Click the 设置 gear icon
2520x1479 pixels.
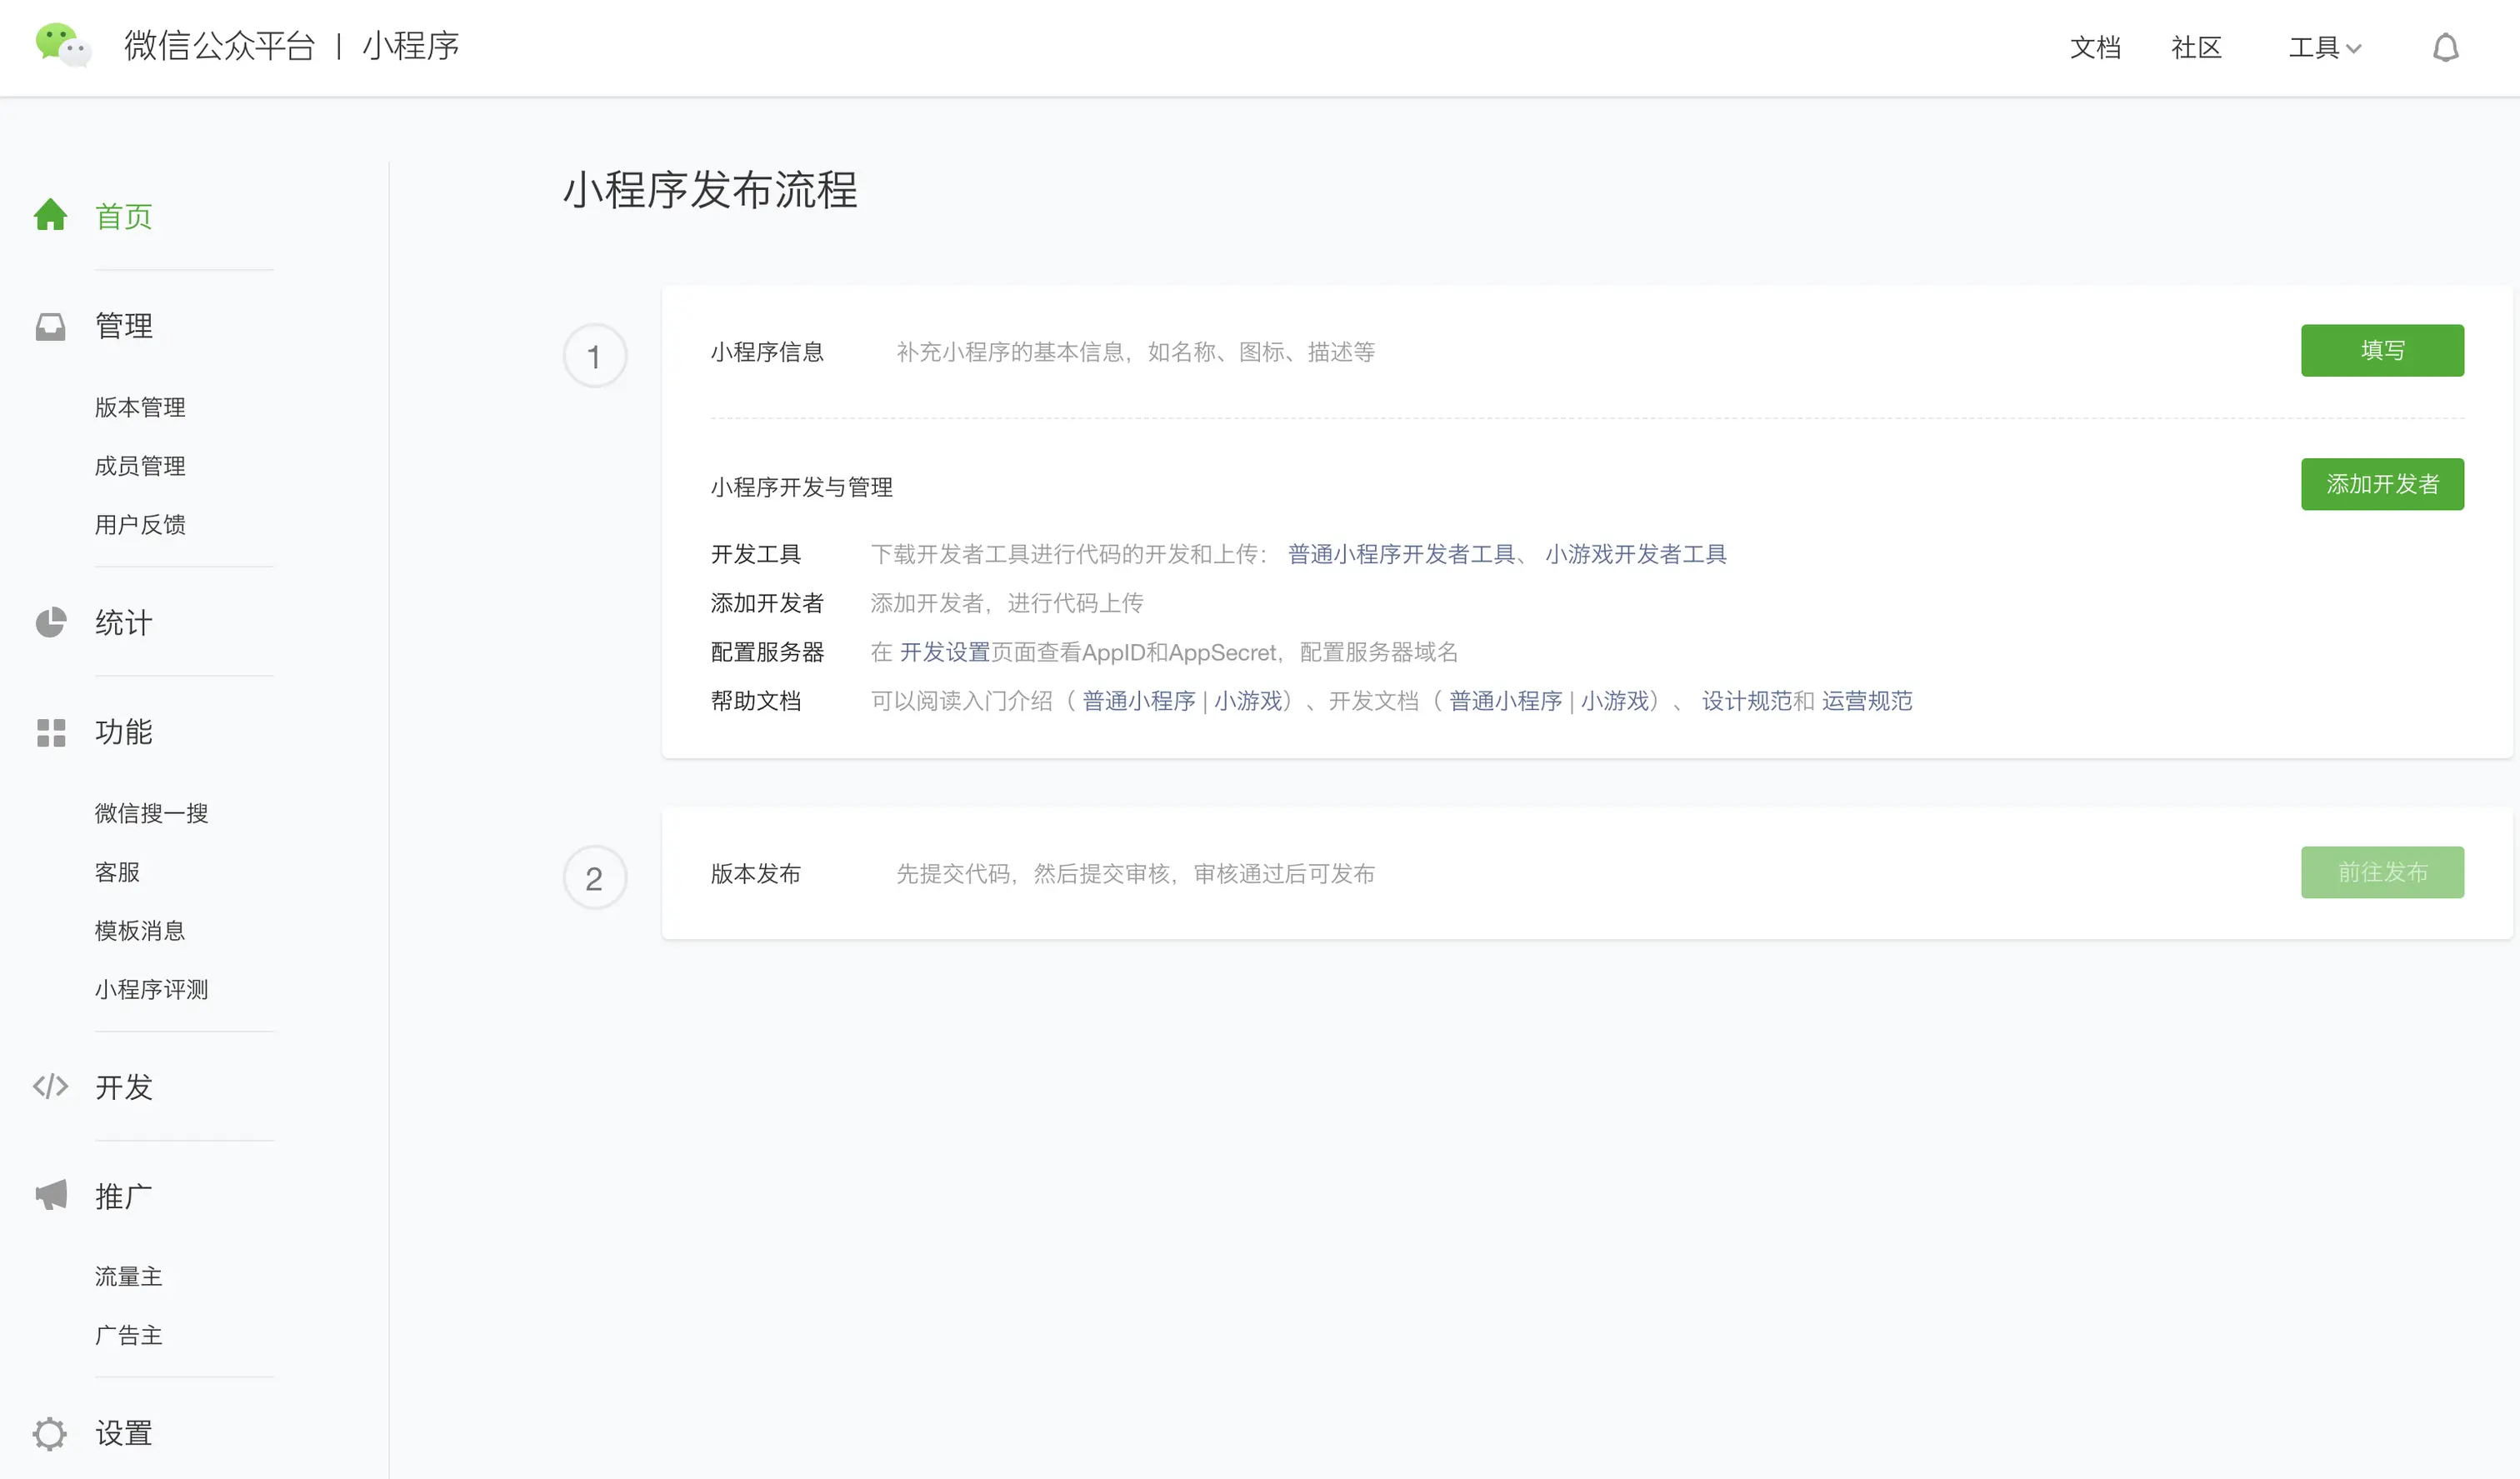(x=51, y=1433)
